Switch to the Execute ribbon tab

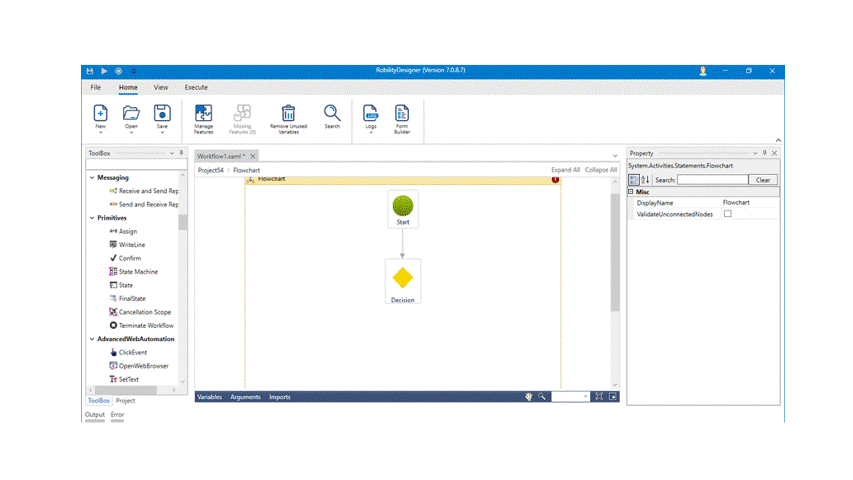click(196, 88)
